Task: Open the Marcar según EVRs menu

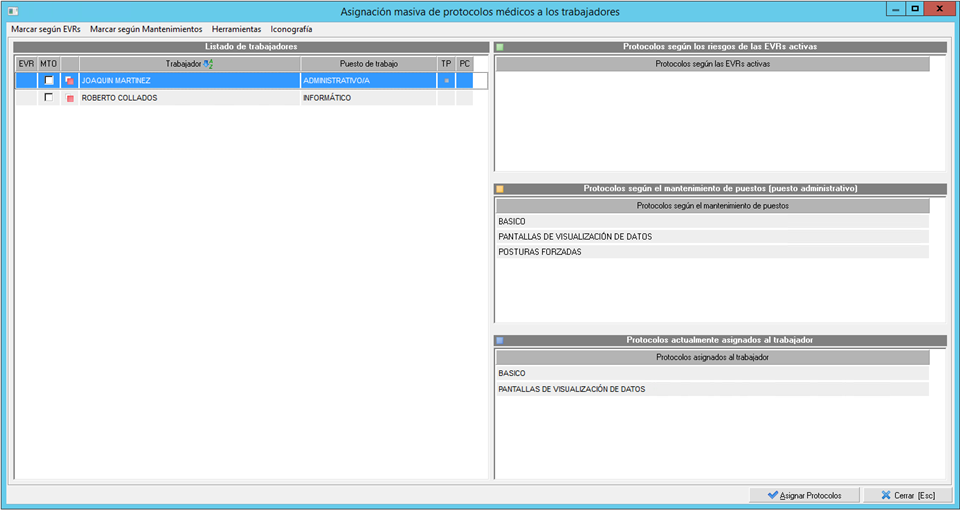Action: pos(45,30)
